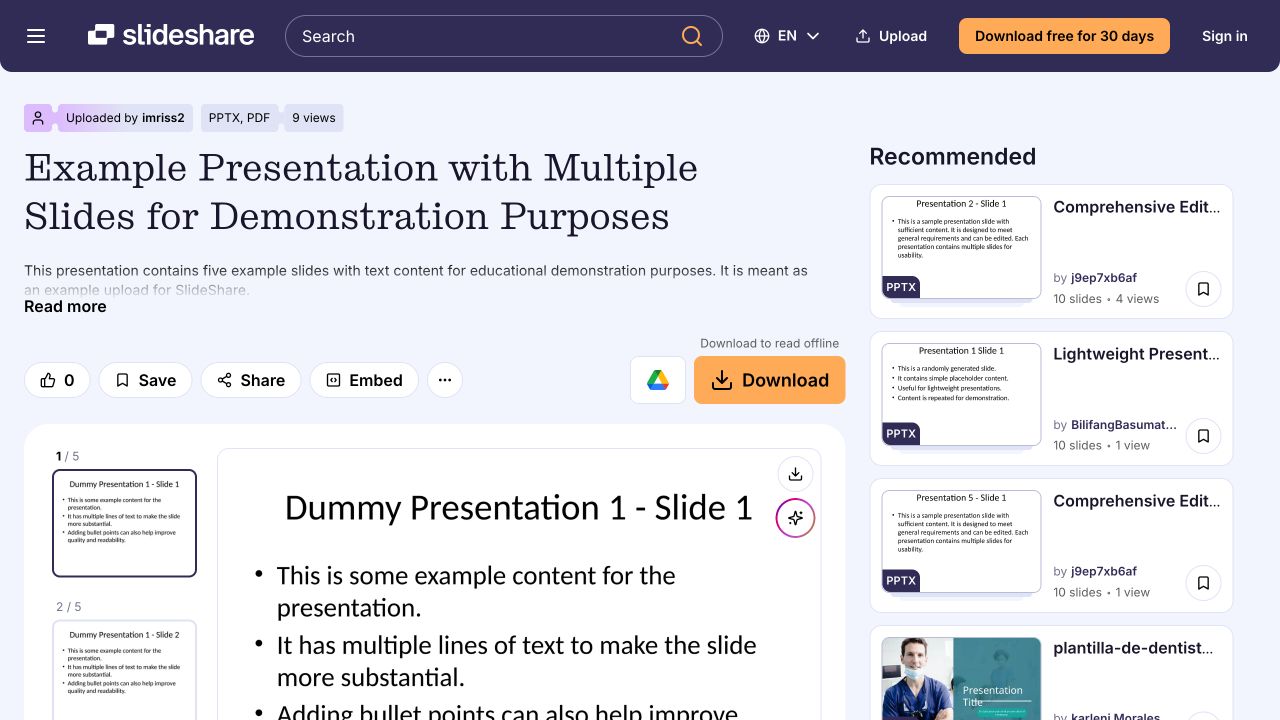Select slide 2 thumbnail in the sidebar
This screenshot has height=720, width=1280.
124,670
